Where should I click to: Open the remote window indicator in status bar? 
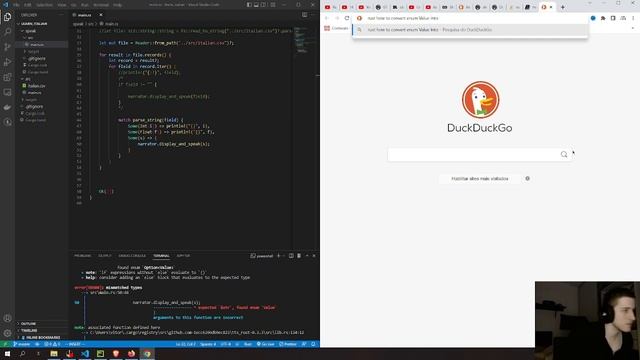6,344
